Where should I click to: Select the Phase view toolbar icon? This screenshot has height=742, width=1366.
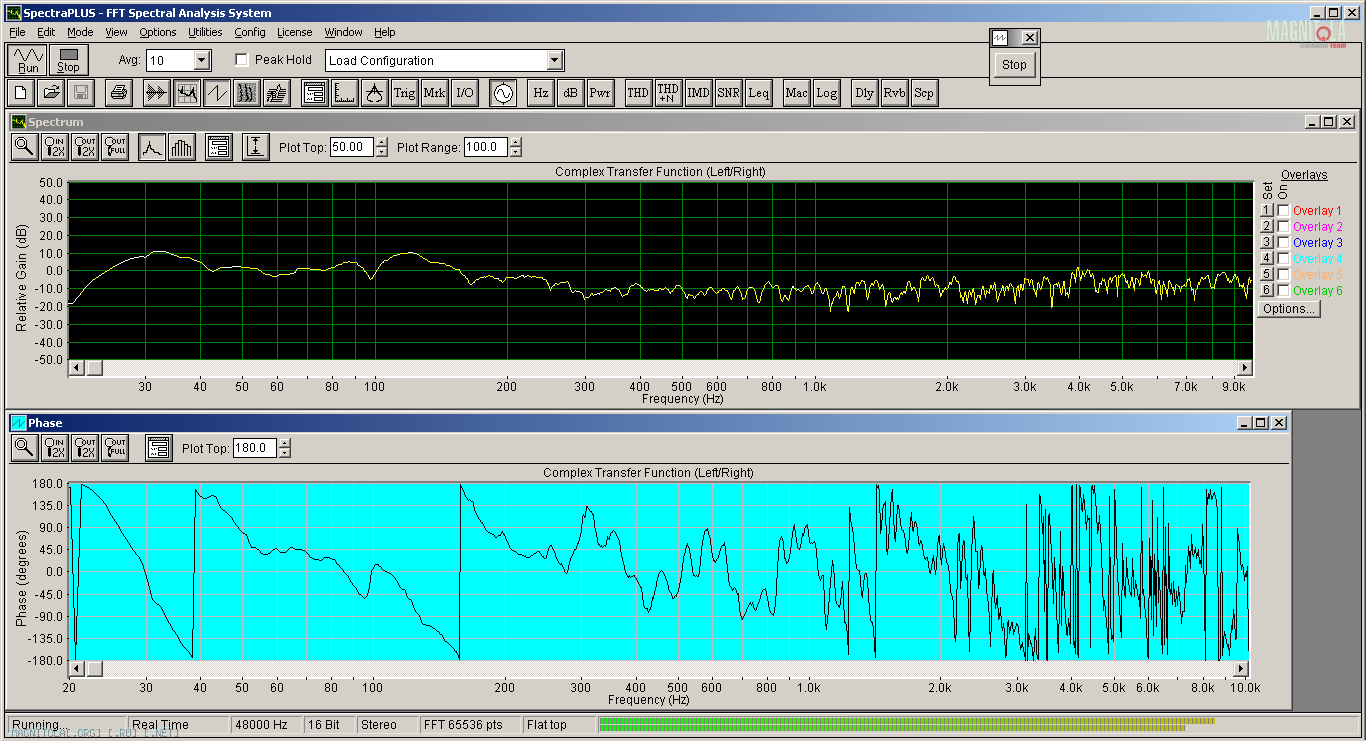click(x=216, y=93)
